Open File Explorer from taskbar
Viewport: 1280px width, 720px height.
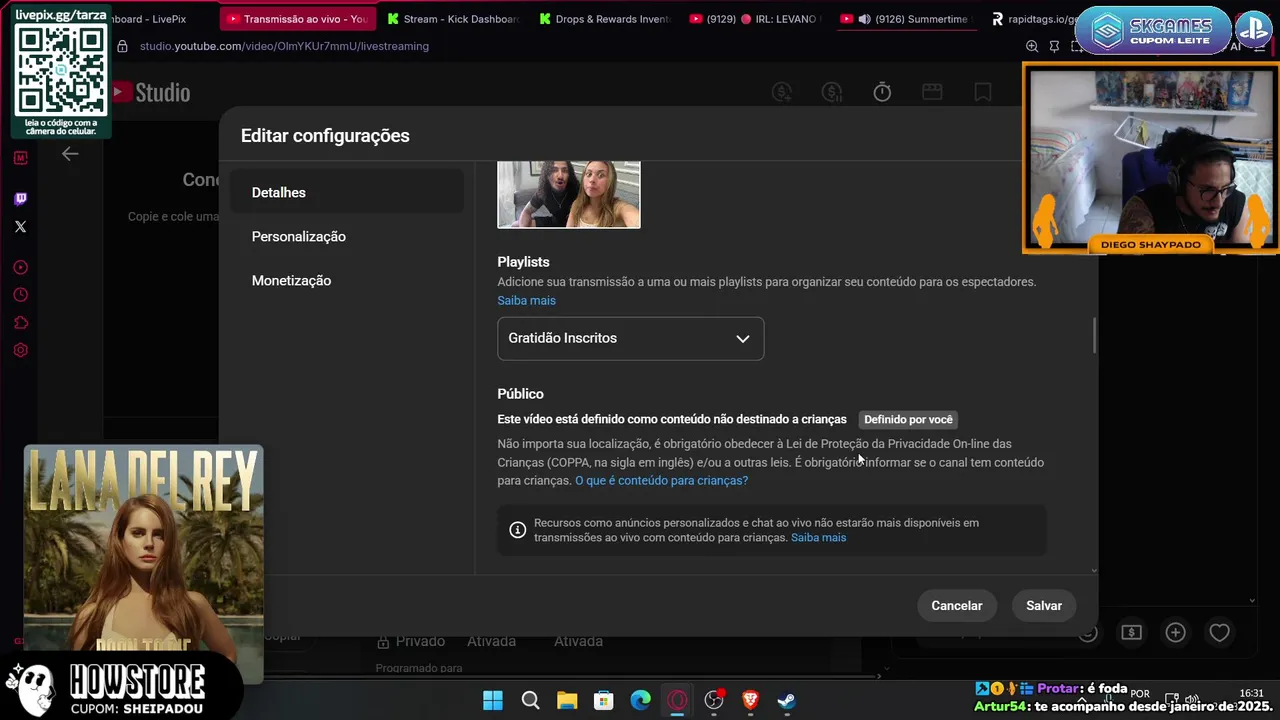click(567, 700)
